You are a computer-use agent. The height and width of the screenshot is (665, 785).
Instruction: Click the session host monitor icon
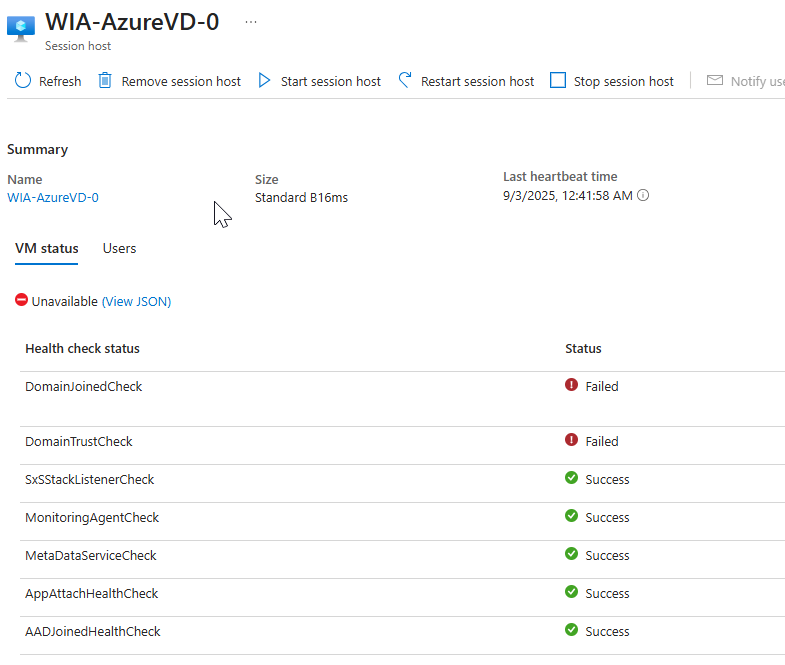click(x=21, y=29)
